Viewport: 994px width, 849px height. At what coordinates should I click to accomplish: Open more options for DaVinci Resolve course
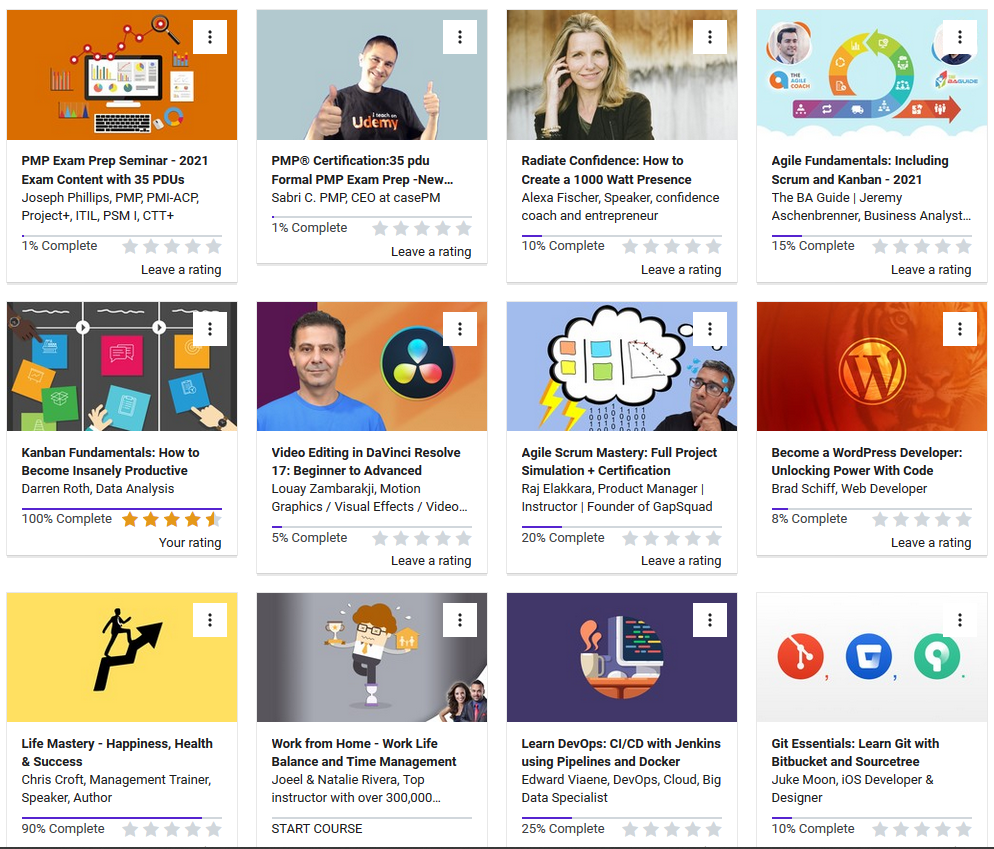(x=460, y=328)
